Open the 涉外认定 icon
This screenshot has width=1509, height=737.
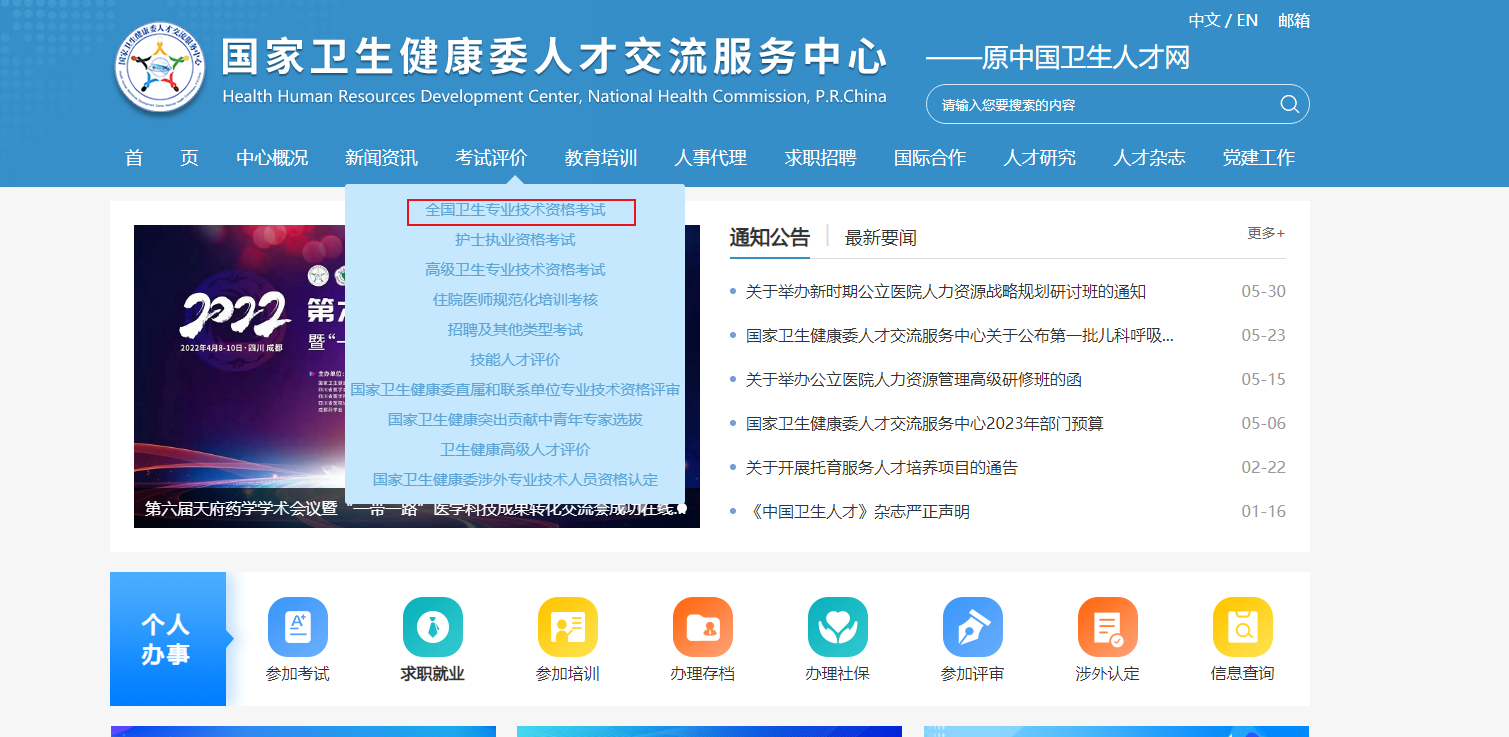(x=1107, y=627)
